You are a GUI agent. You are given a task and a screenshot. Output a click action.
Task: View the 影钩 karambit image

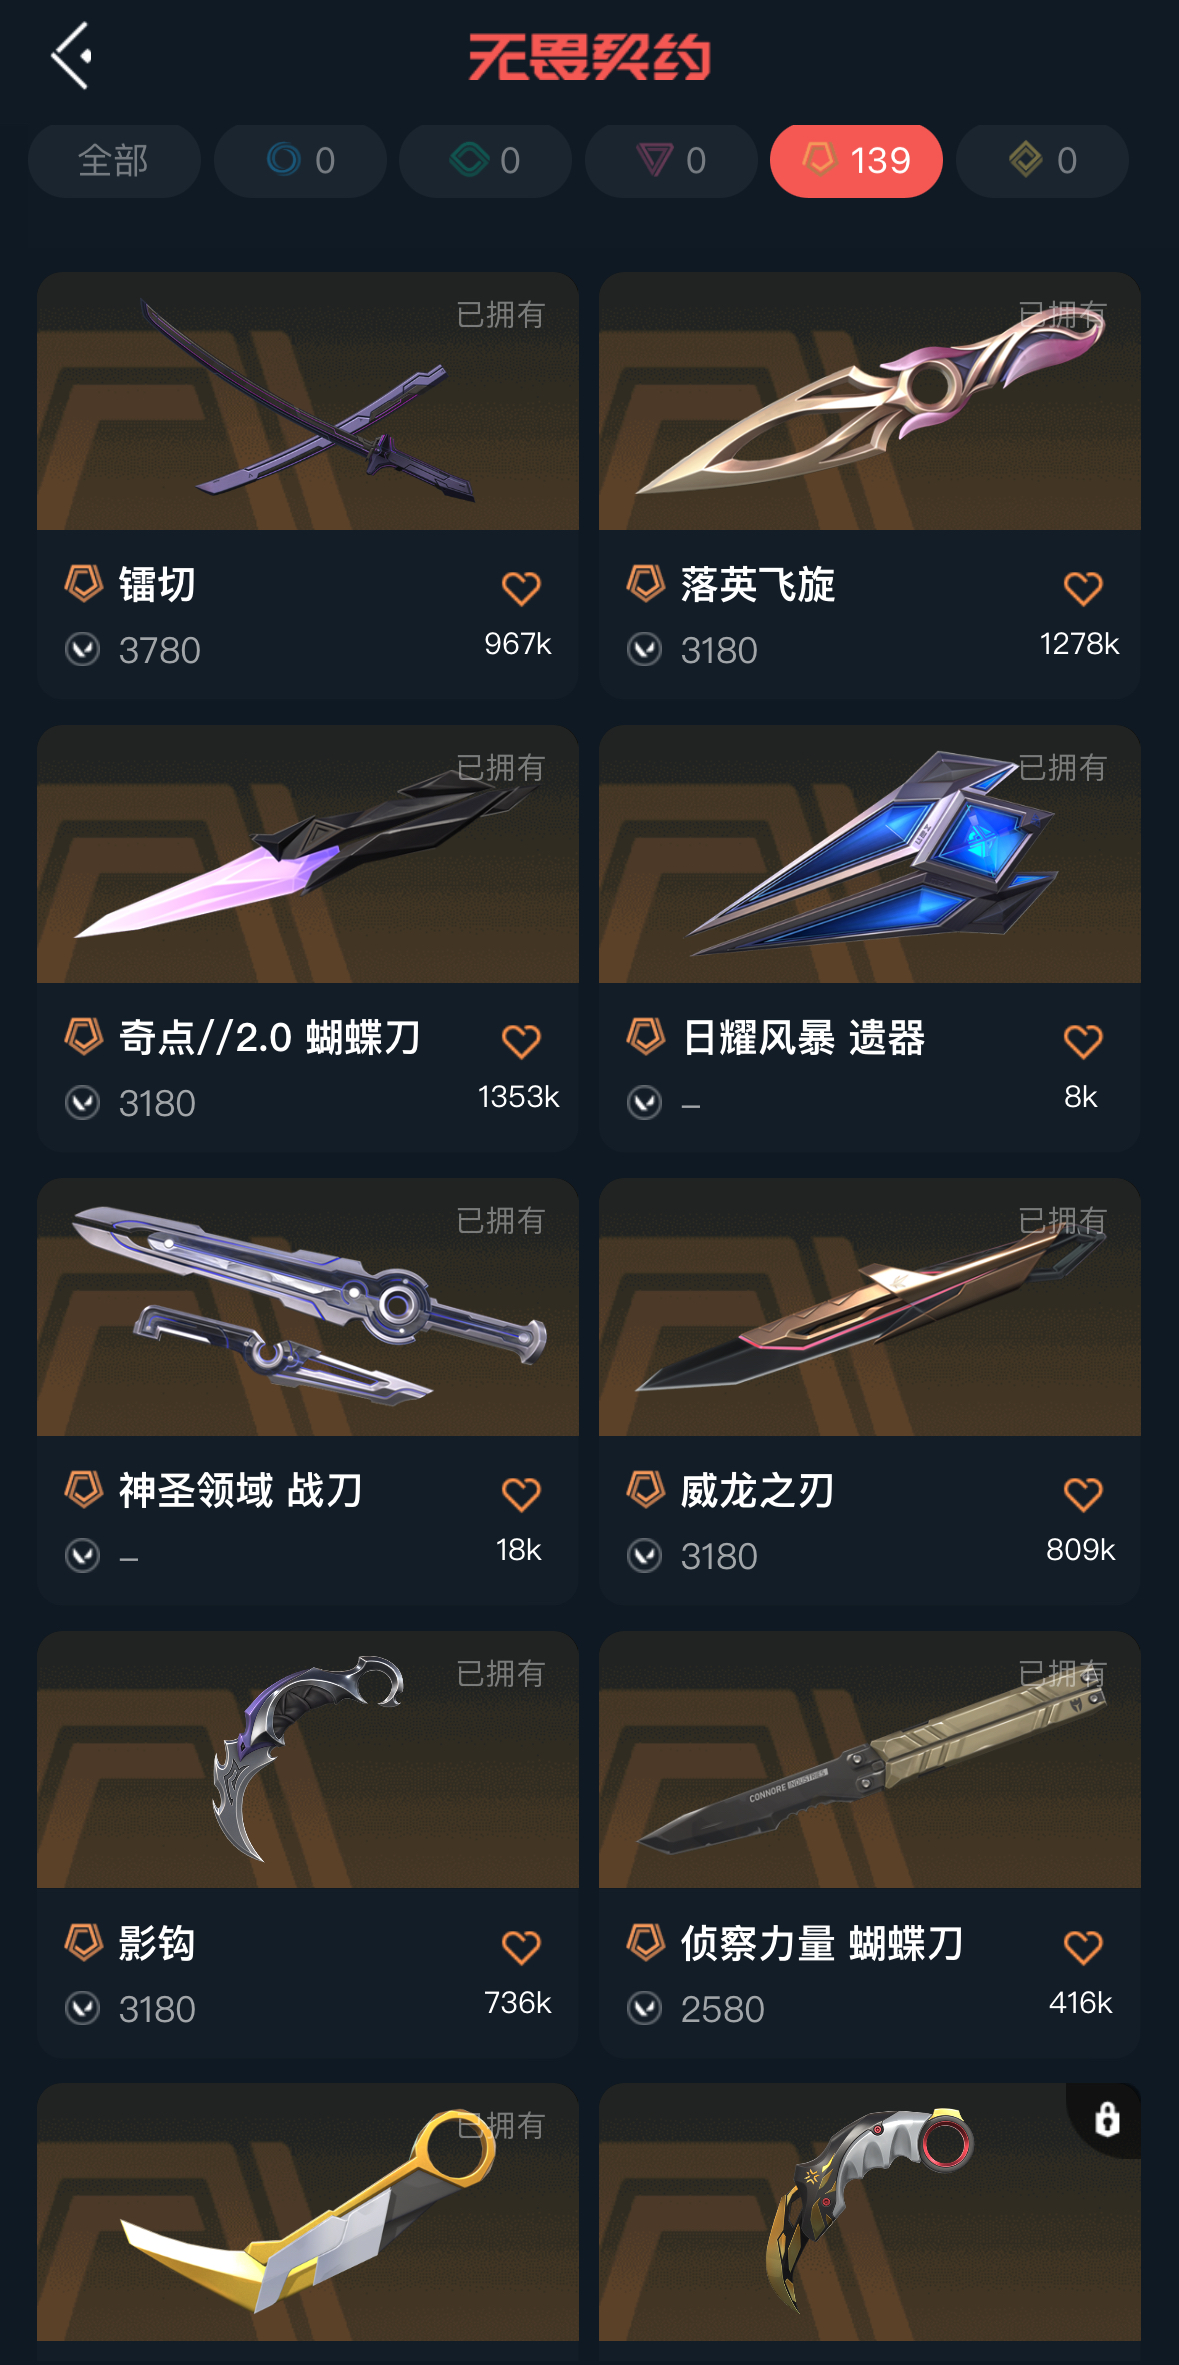tap(308, 1760)
